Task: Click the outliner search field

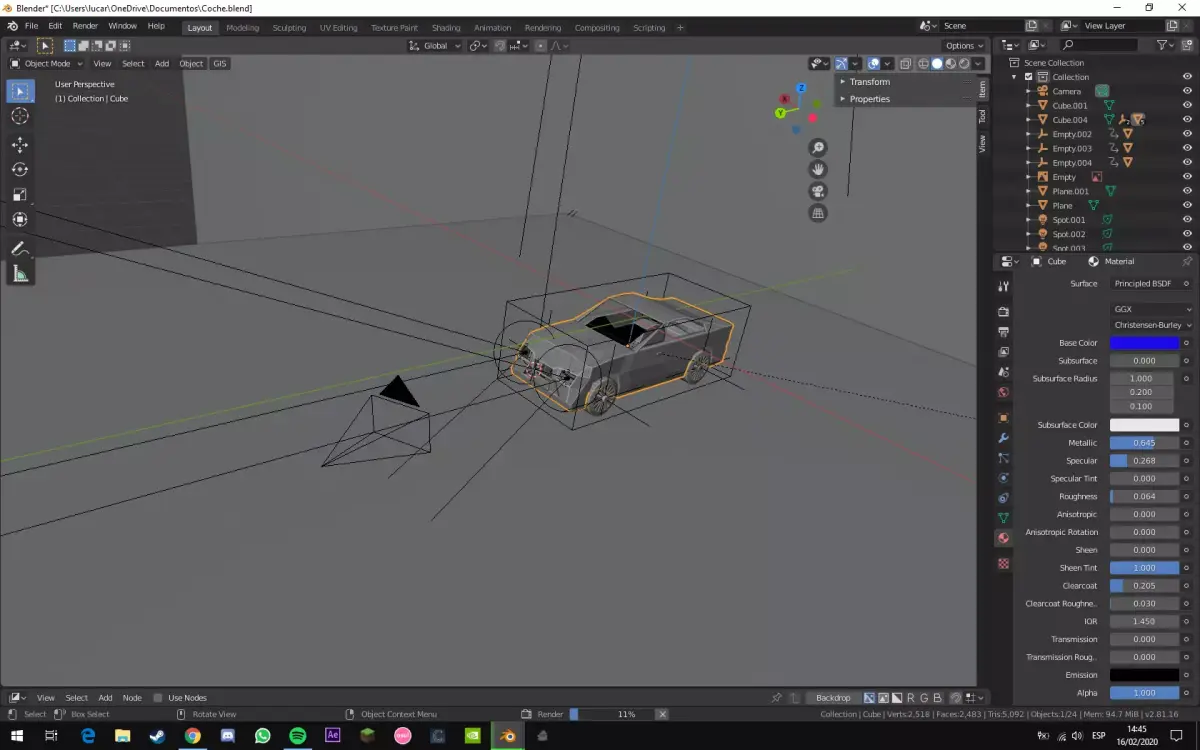Action: tap(1098, 45)
